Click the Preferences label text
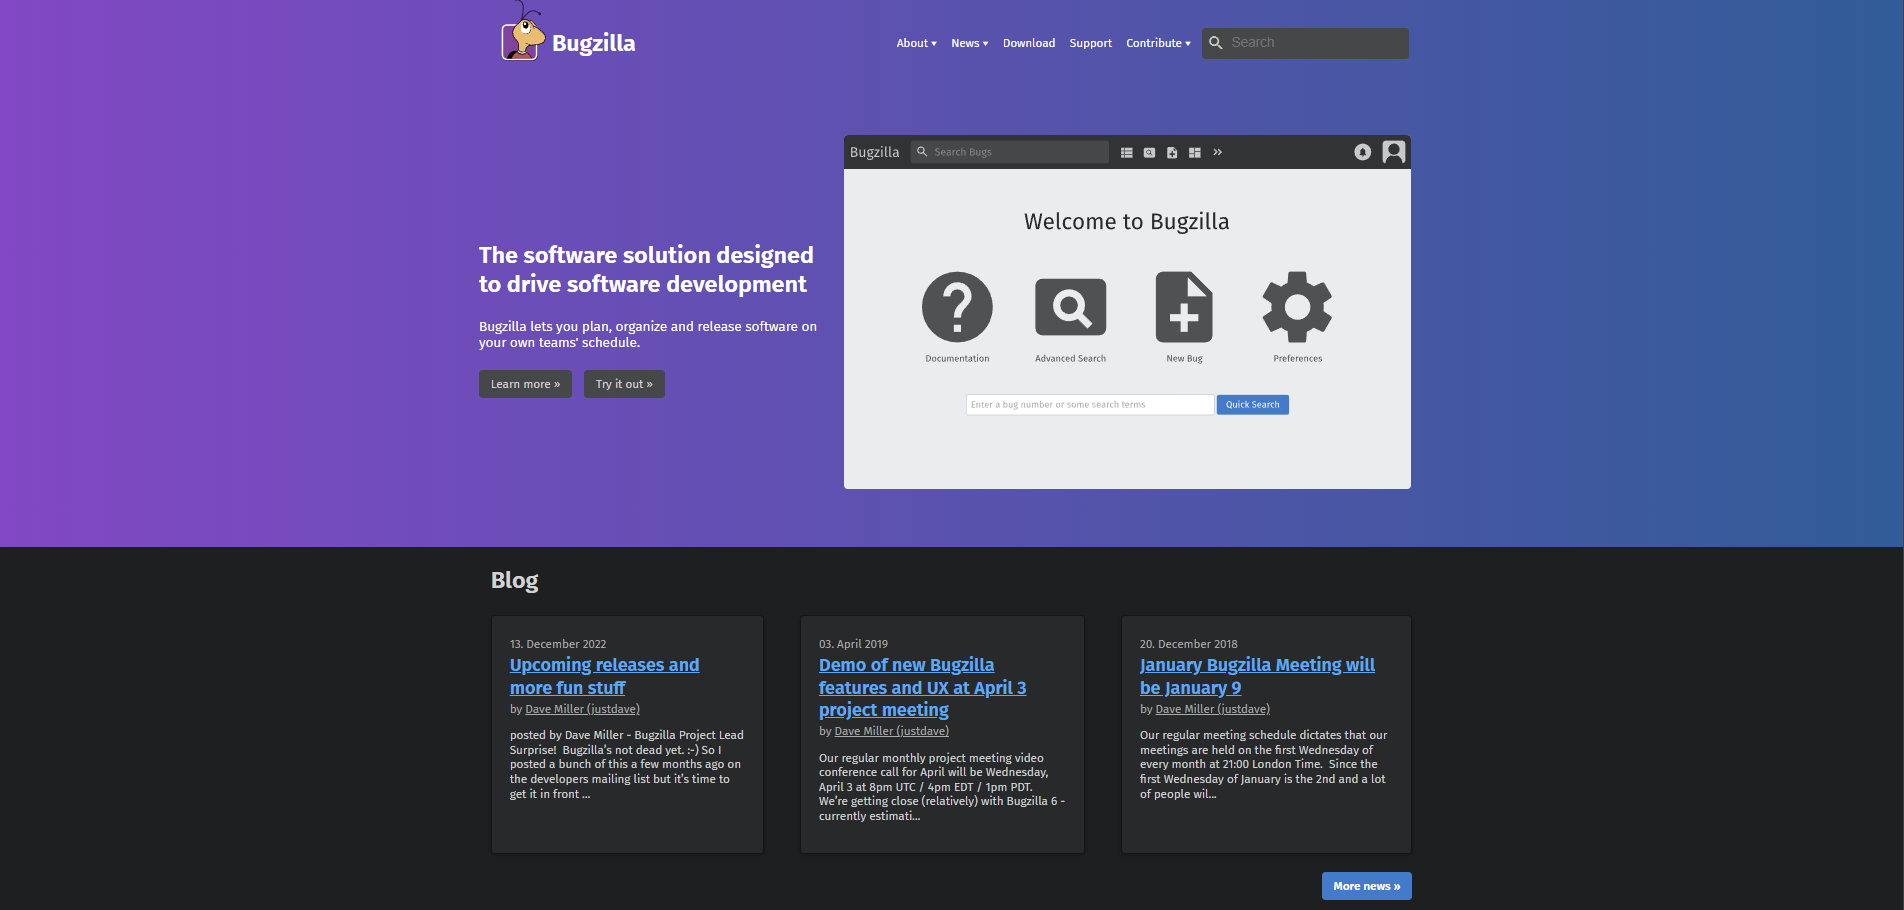The width and height of the screenshot is (1904, 910). point(1297,359)
